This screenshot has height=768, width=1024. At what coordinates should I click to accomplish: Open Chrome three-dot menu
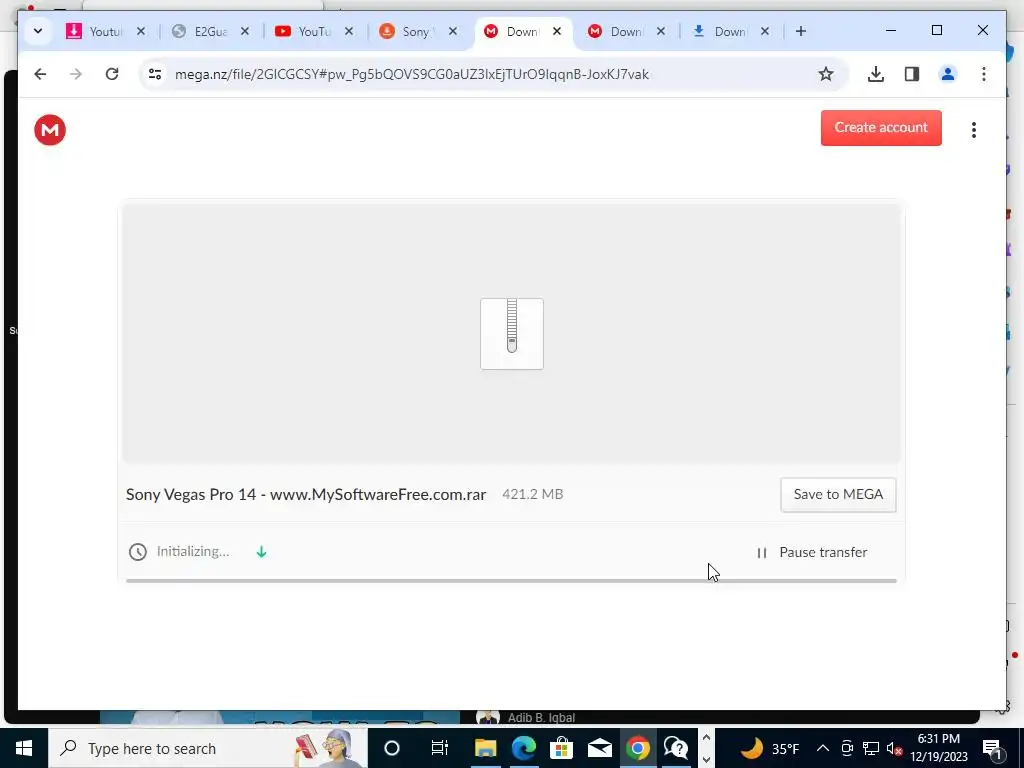click(x=984, y=74)
